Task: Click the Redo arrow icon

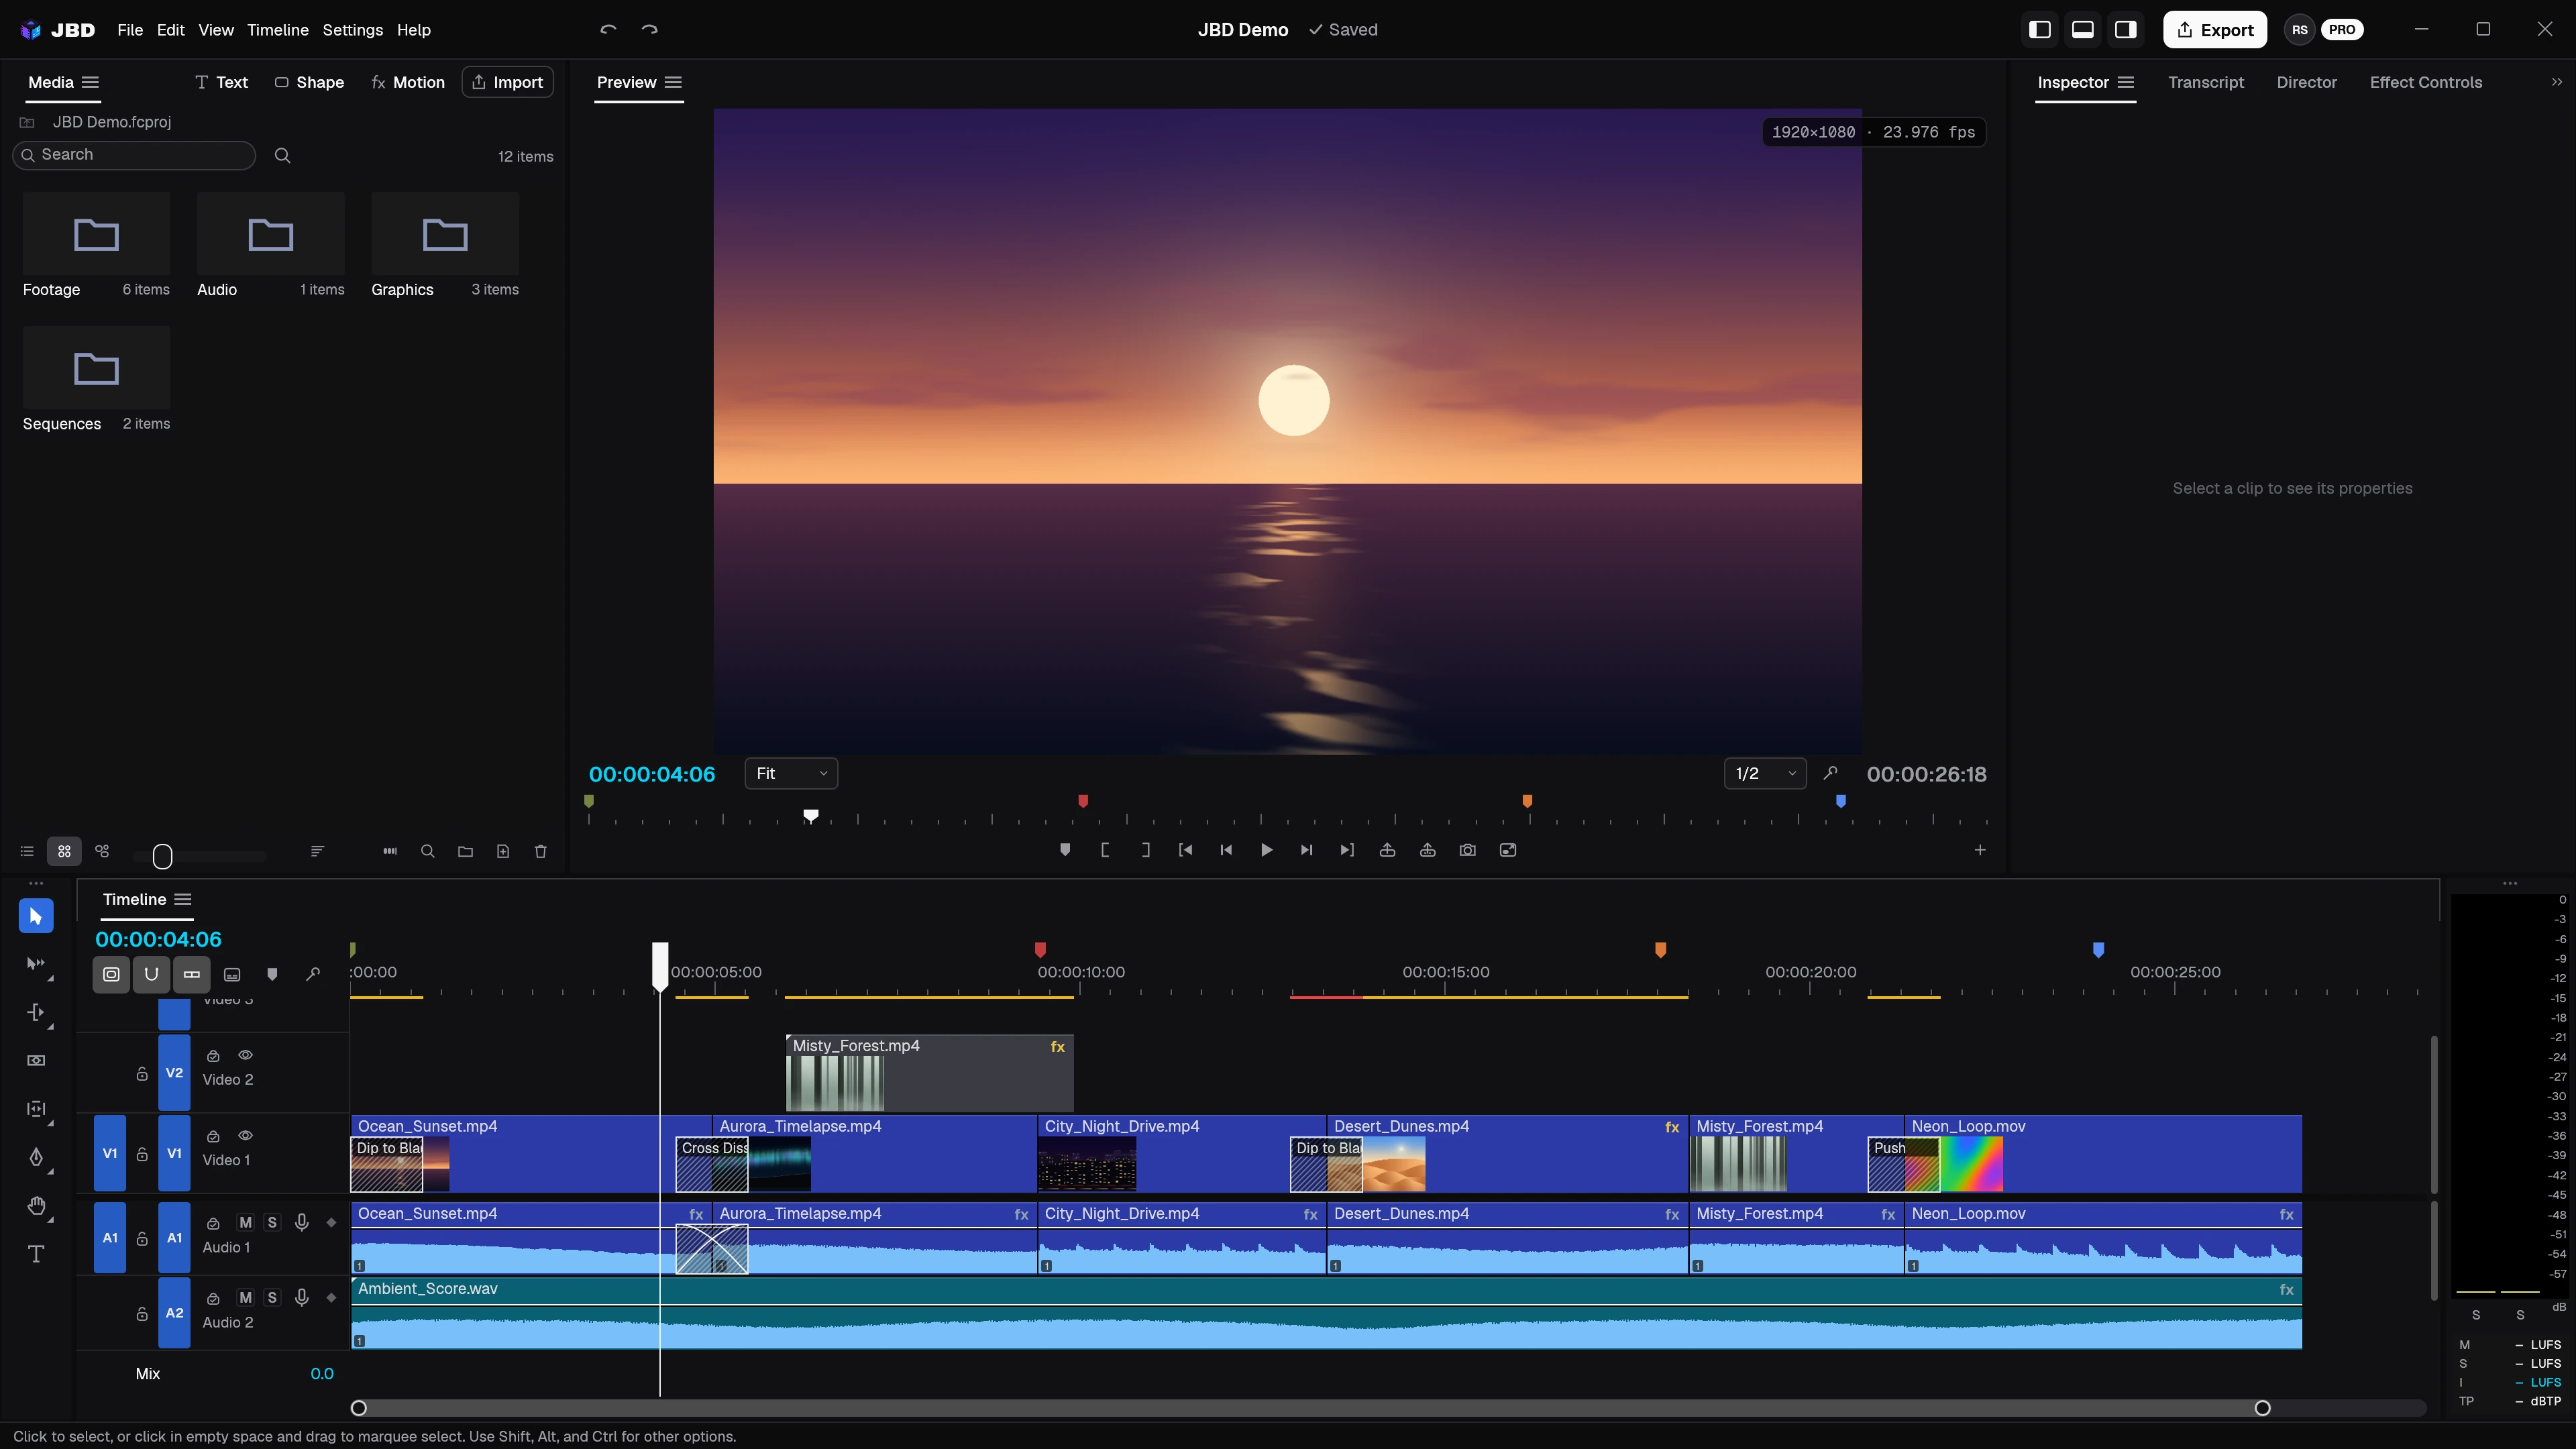Action: click(x=650, y=30)
